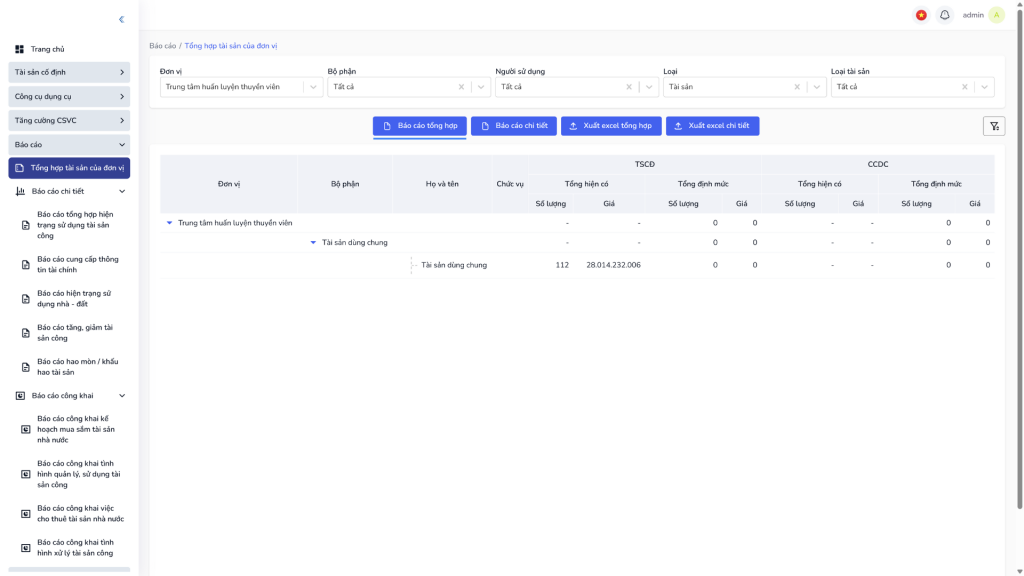Image resolution: width=1024 pixels, height=576 pixels.
Task: Collapse the Tài sản dùng chung group row
Action: coord(313,243)
